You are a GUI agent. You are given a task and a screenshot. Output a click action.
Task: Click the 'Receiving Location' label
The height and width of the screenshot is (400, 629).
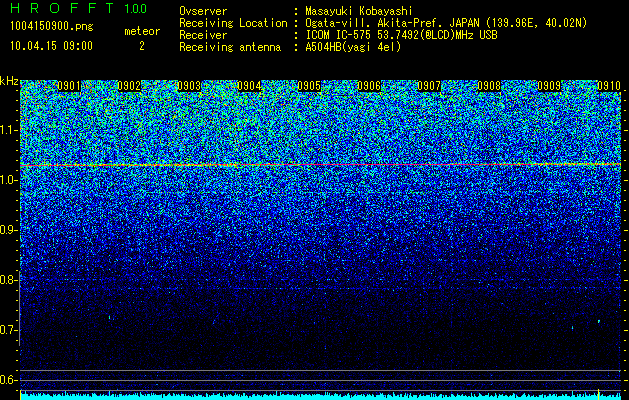pyautogui.click(x=233, y=23)
